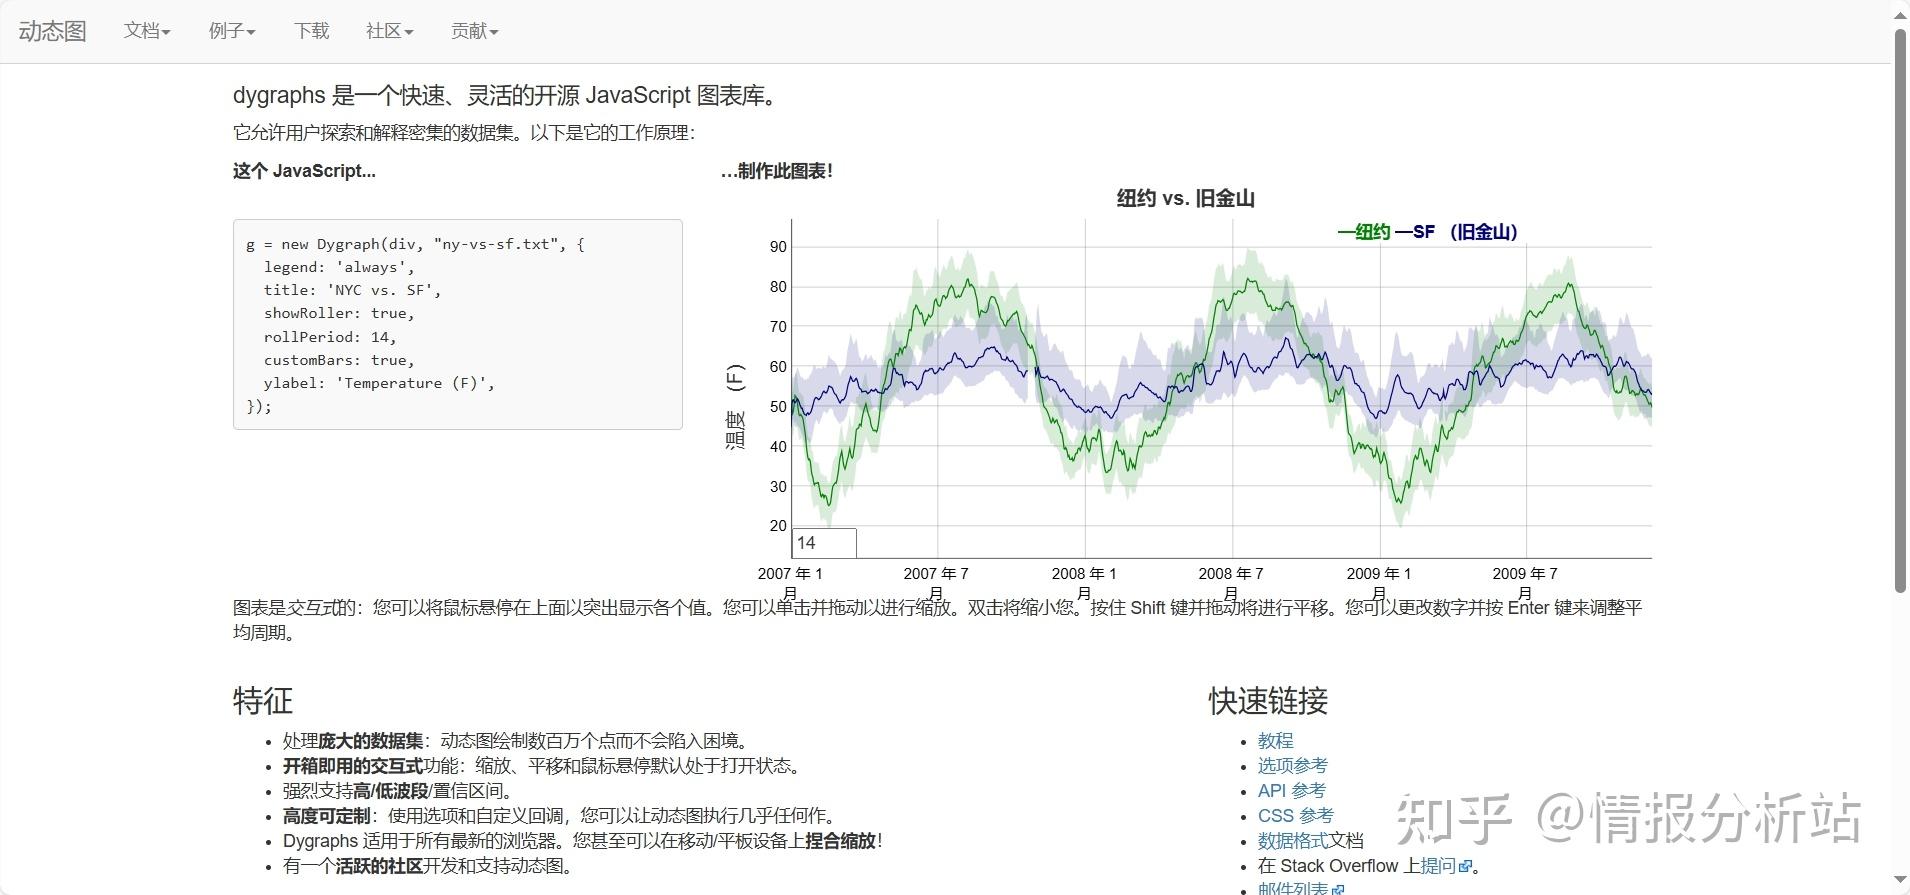Screen dimensions: 1910x895
Task: Click the bullet text about 活跃的社区
Action: click(x=428, y=866)
